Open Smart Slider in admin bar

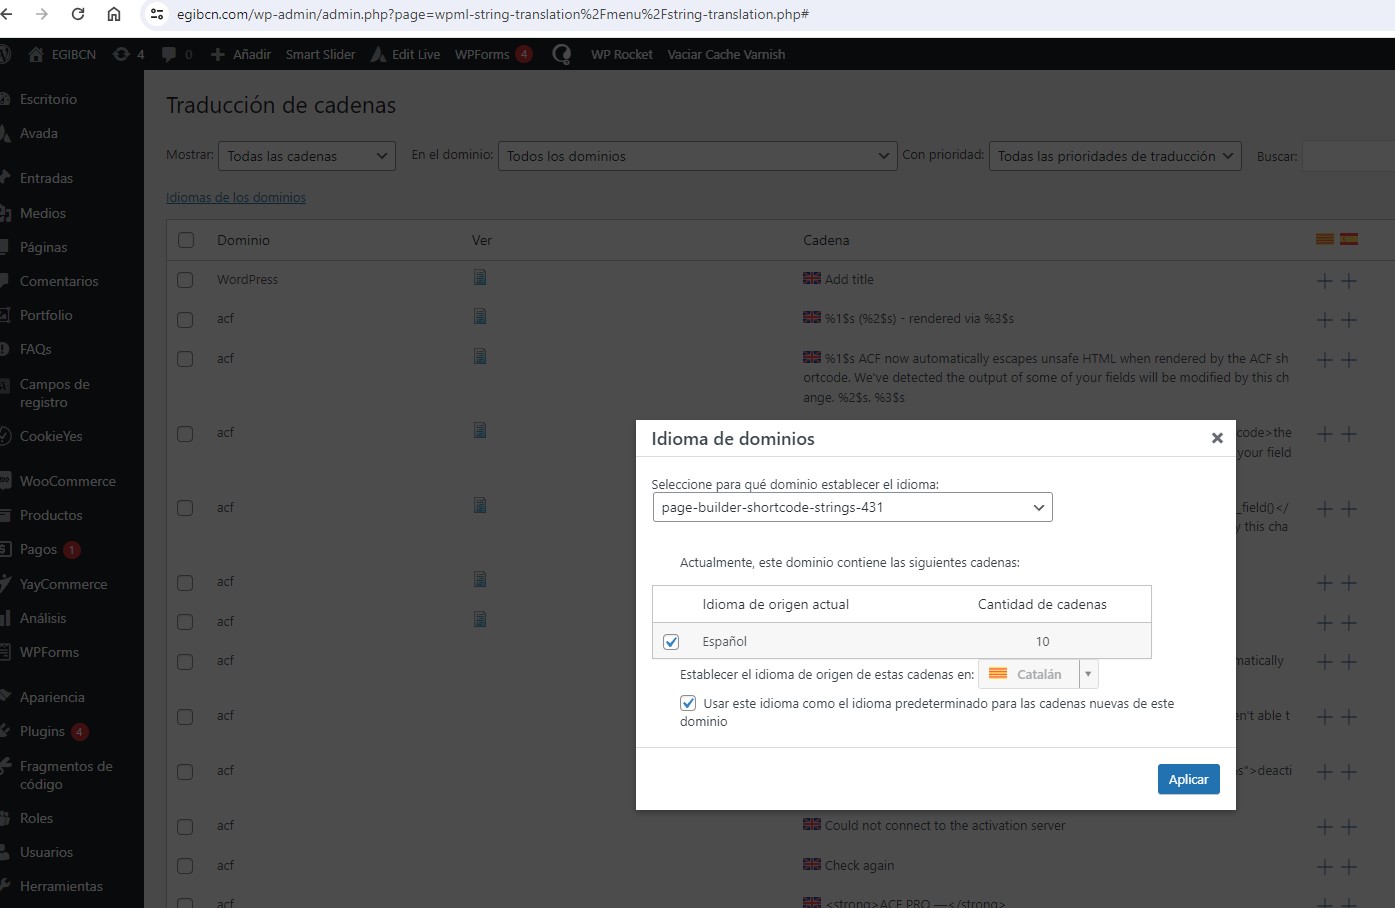click(320, 54)
